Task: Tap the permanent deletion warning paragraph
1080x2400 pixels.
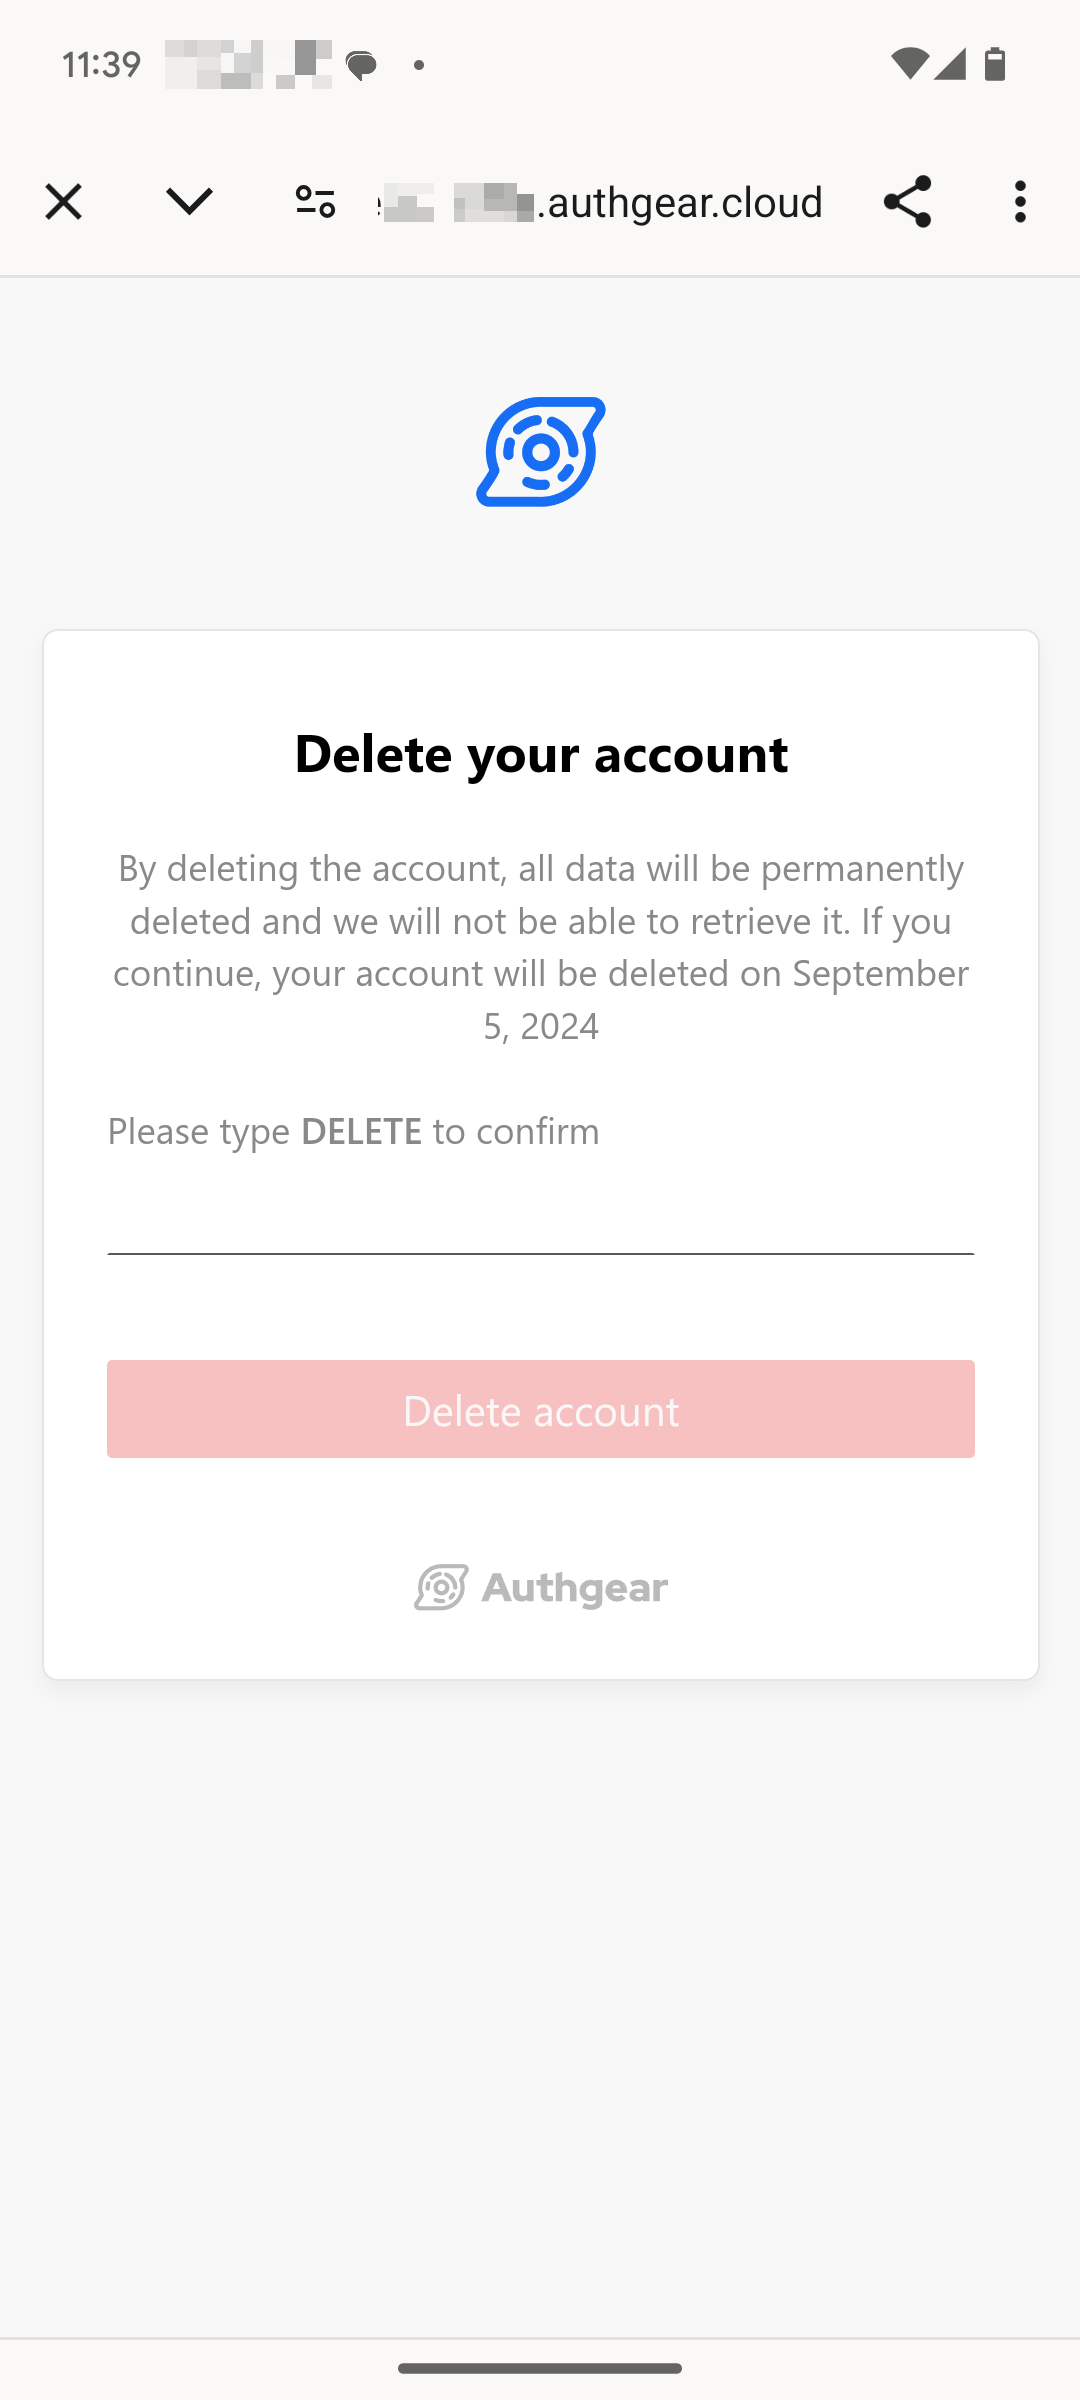Action: (x=541, y=946)
